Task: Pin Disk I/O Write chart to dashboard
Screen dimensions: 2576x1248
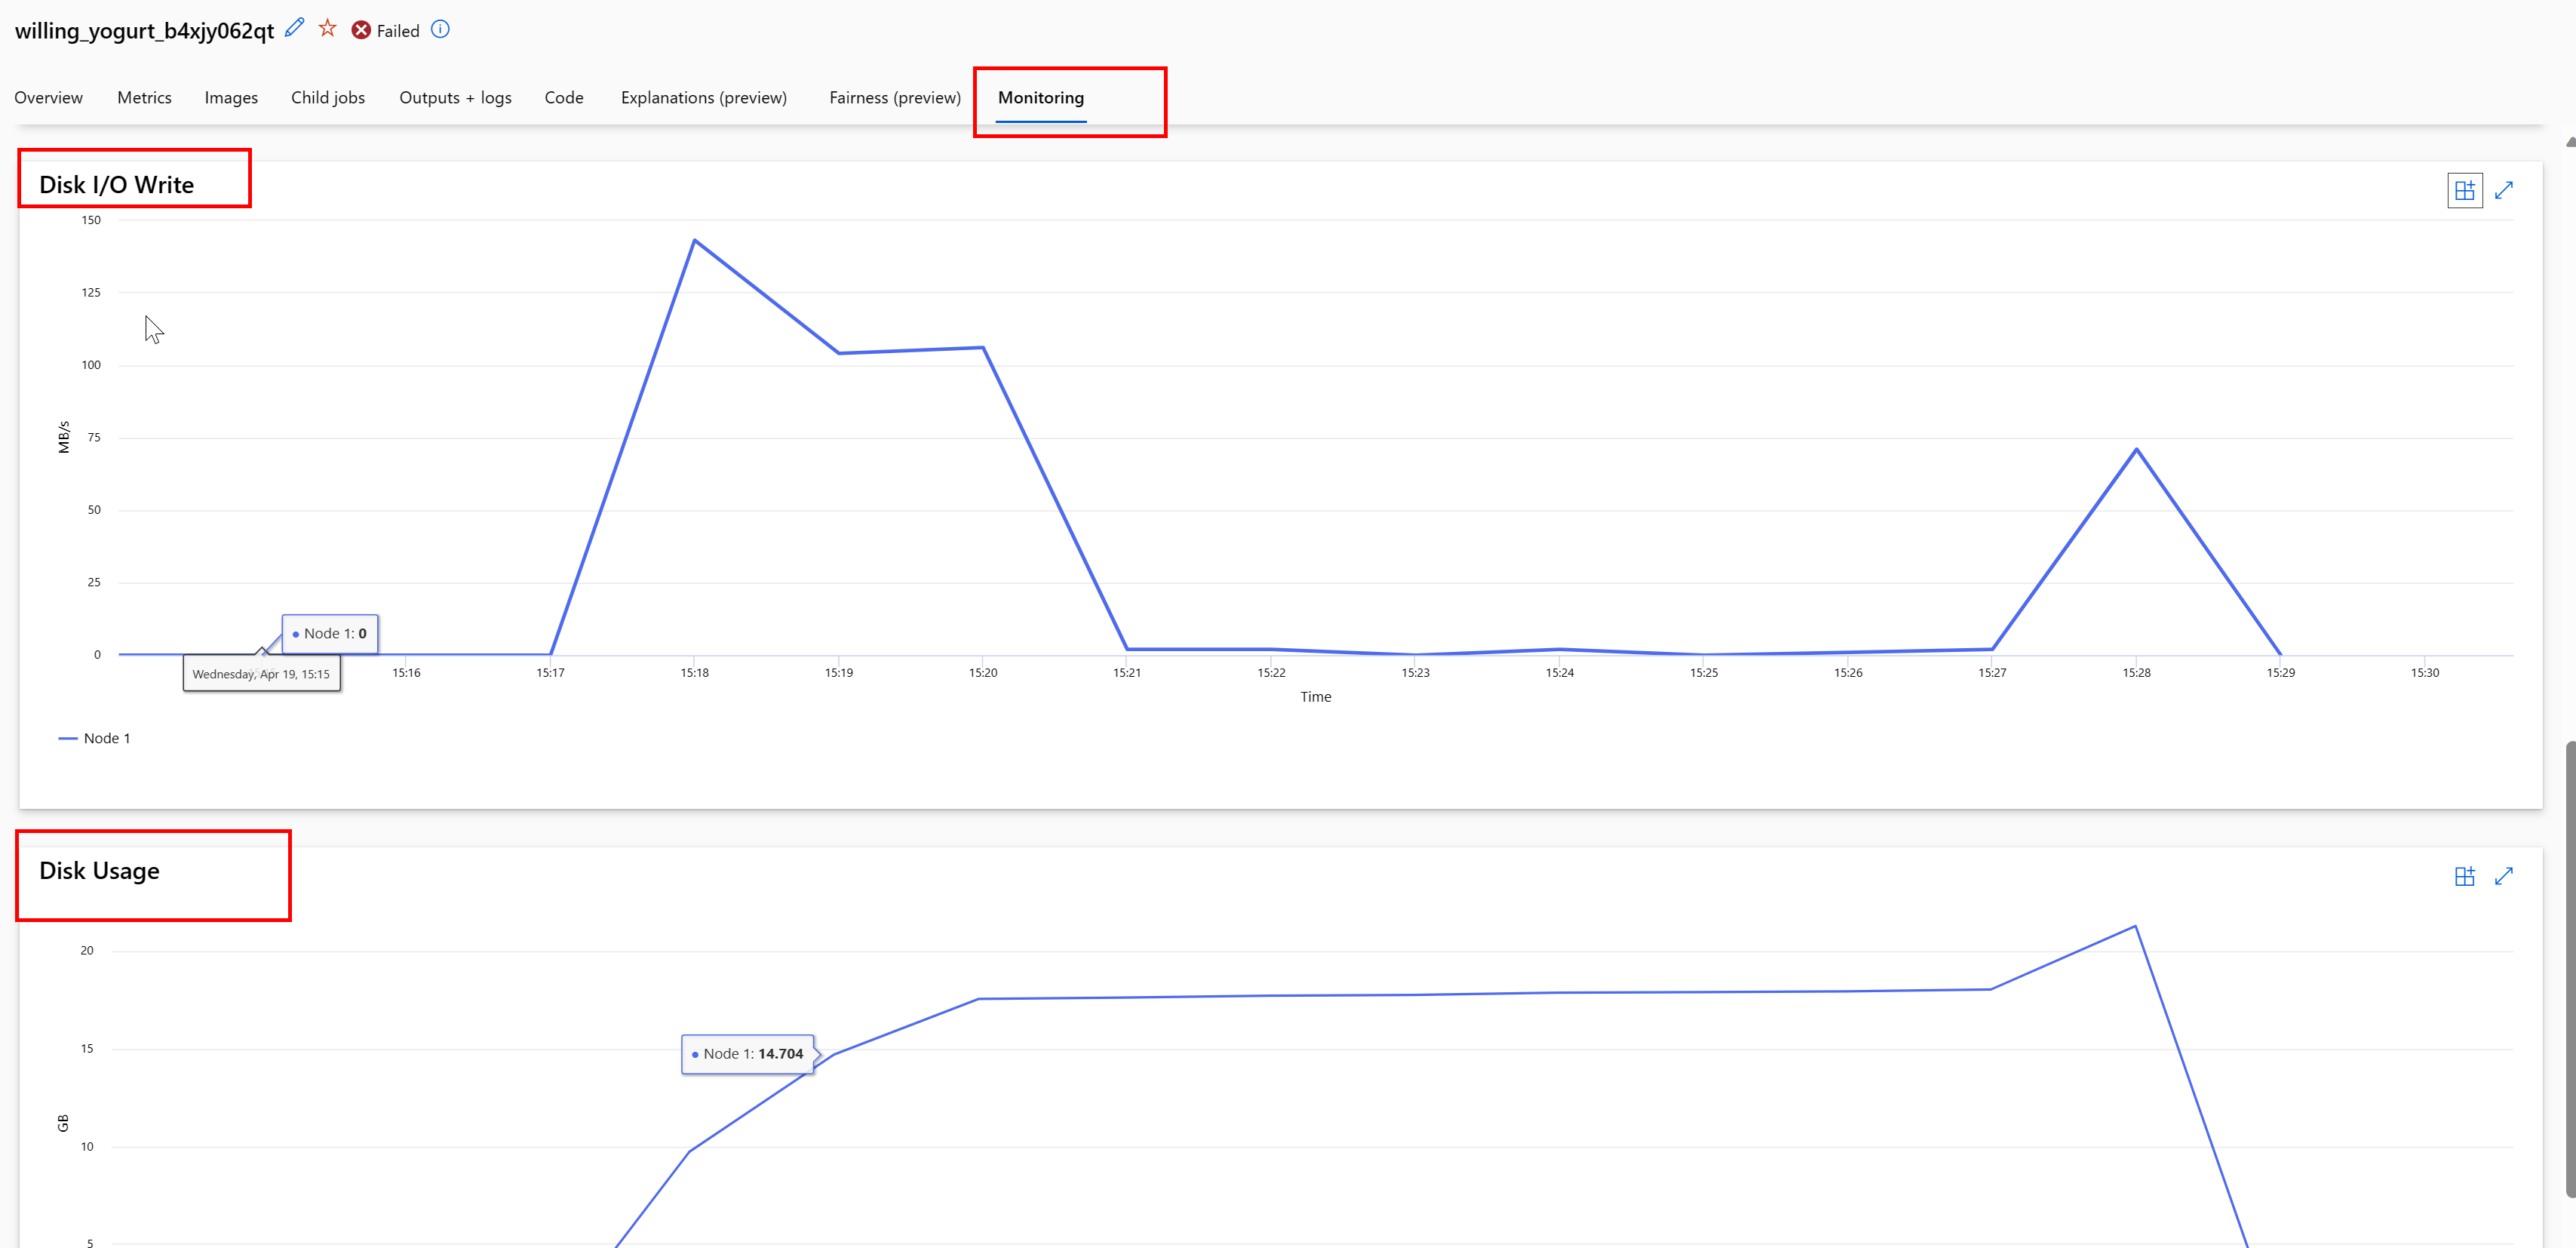Action: coord(2464,190)
